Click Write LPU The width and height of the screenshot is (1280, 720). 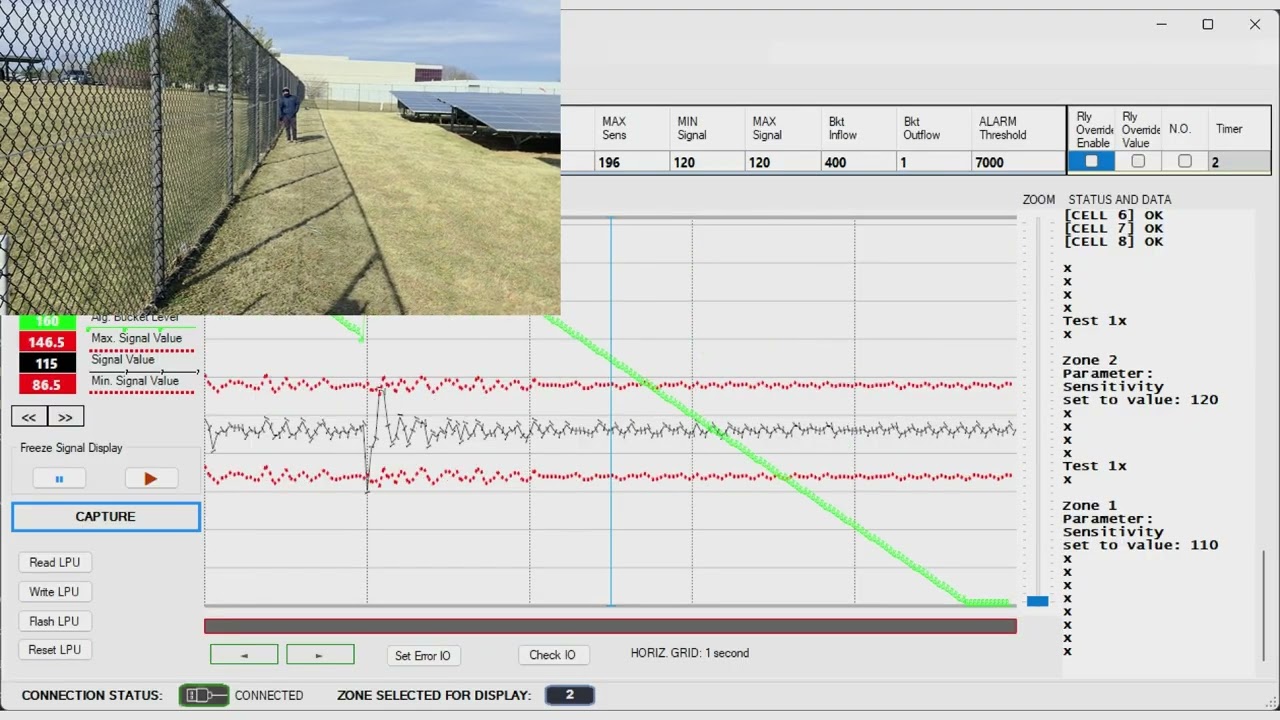(55, 592)
